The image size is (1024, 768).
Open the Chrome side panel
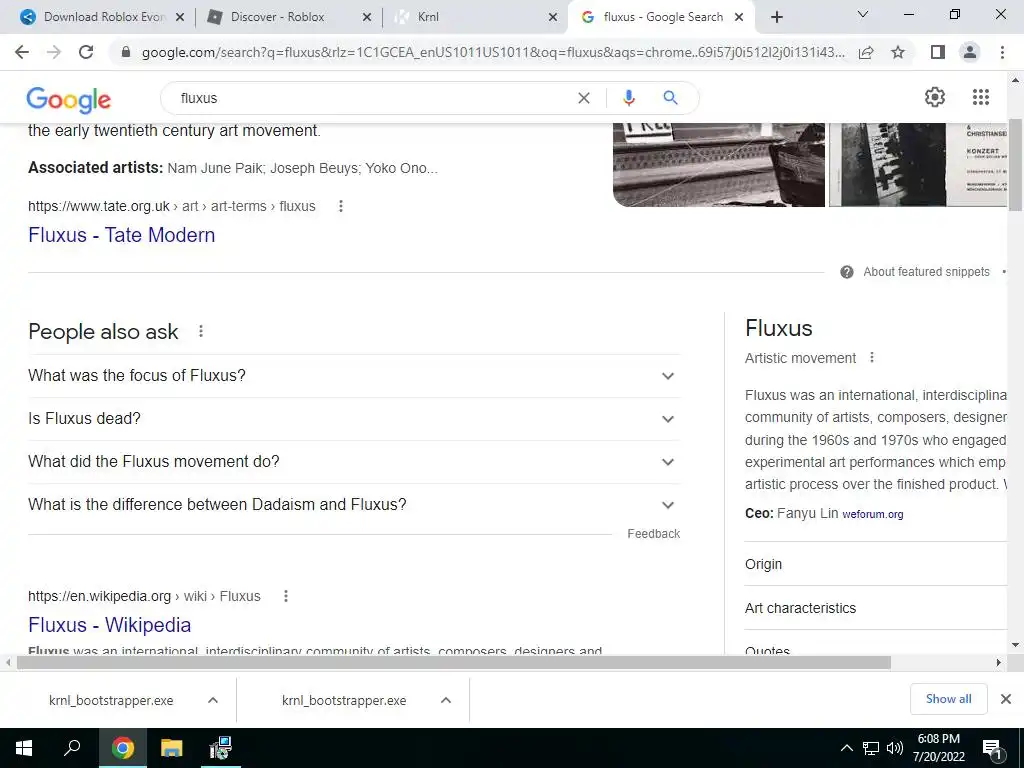[x=938, y=52]
